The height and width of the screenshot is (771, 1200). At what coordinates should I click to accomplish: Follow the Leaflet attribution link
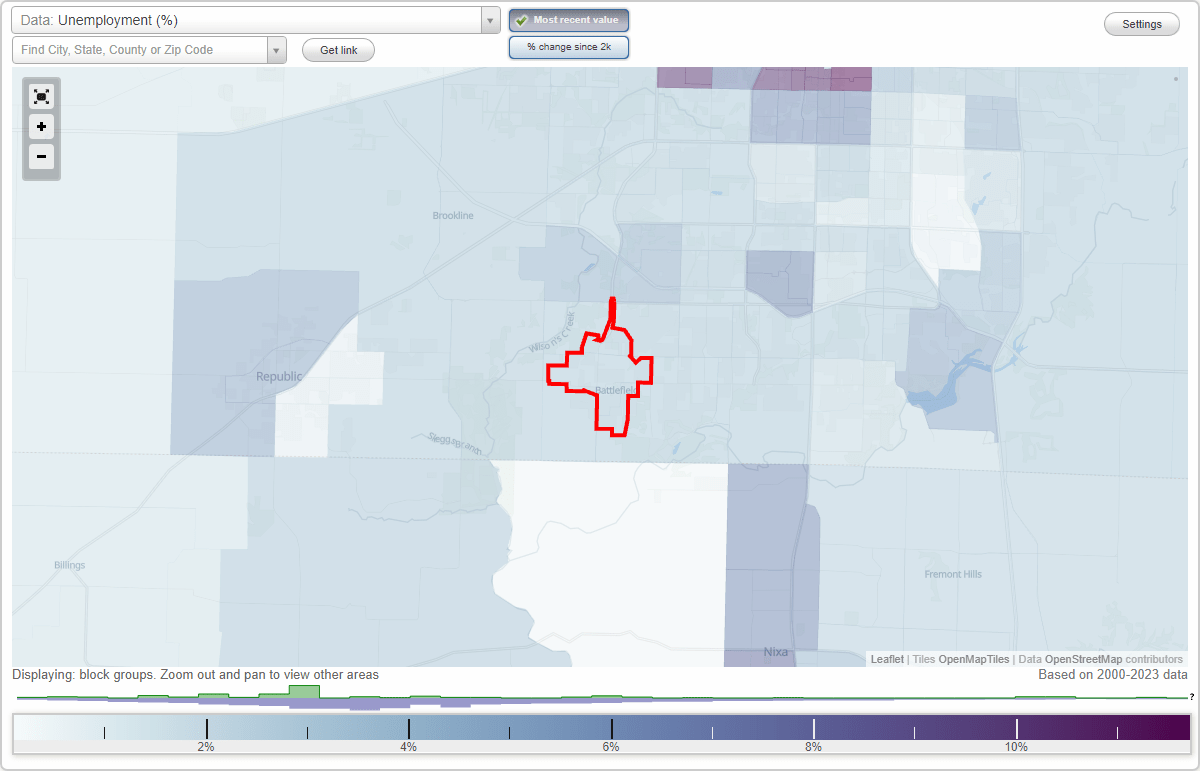point(886,659)
